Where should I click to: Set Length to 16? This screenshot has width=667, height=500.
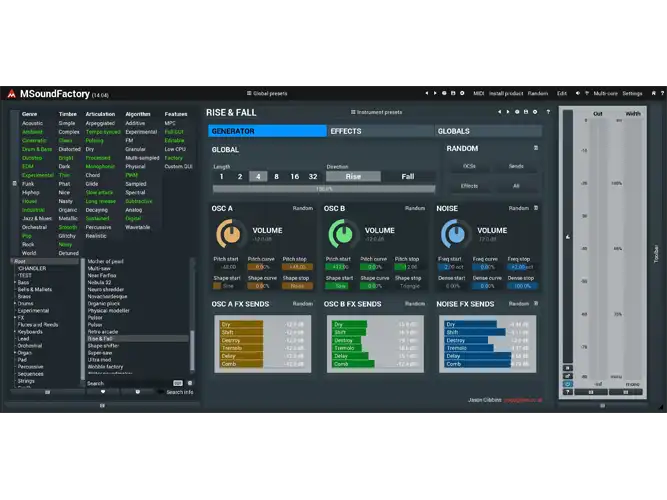click(295, 177)
